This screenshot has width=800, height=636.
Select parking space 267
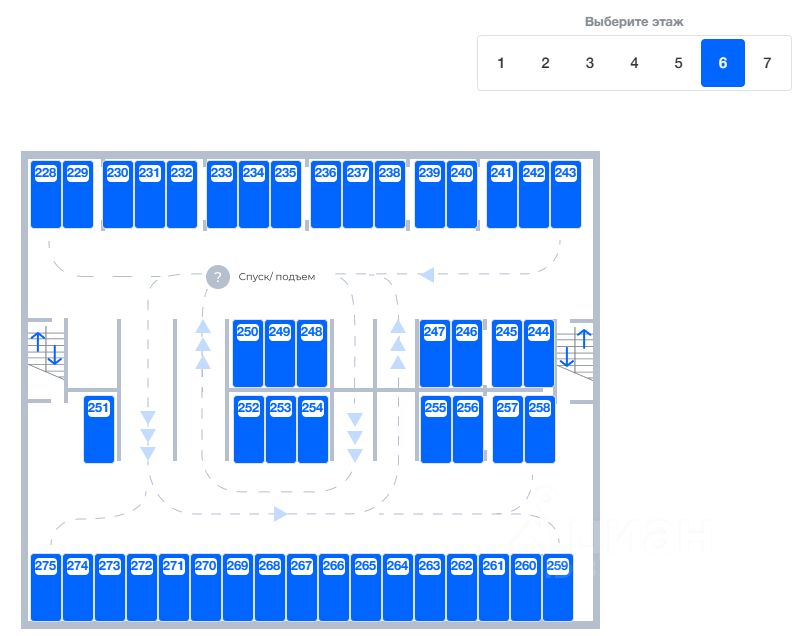coord(302,588)
